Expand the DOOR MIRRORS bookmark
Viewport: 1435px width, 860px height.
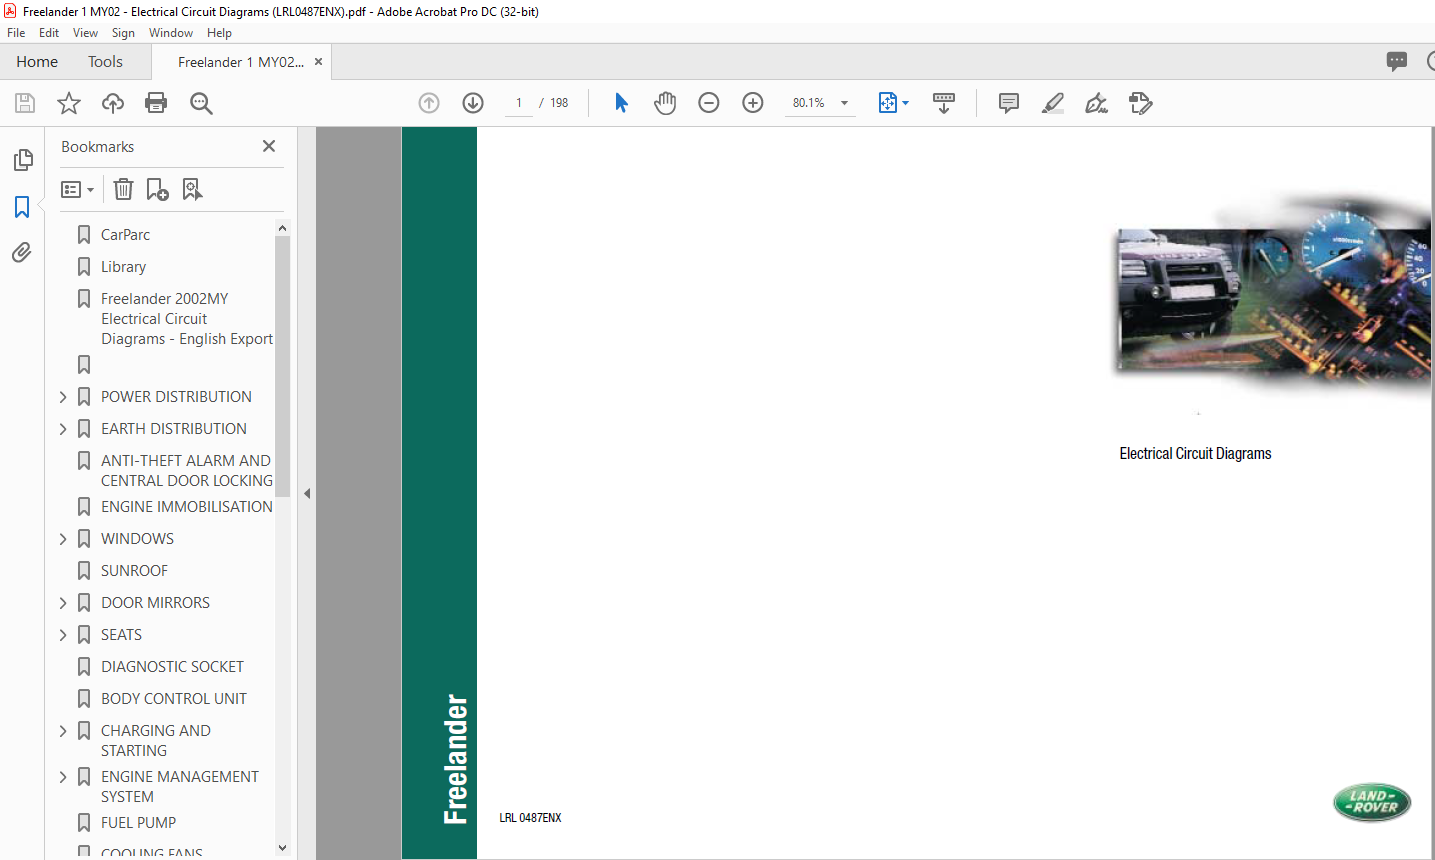tap(63, 603)
